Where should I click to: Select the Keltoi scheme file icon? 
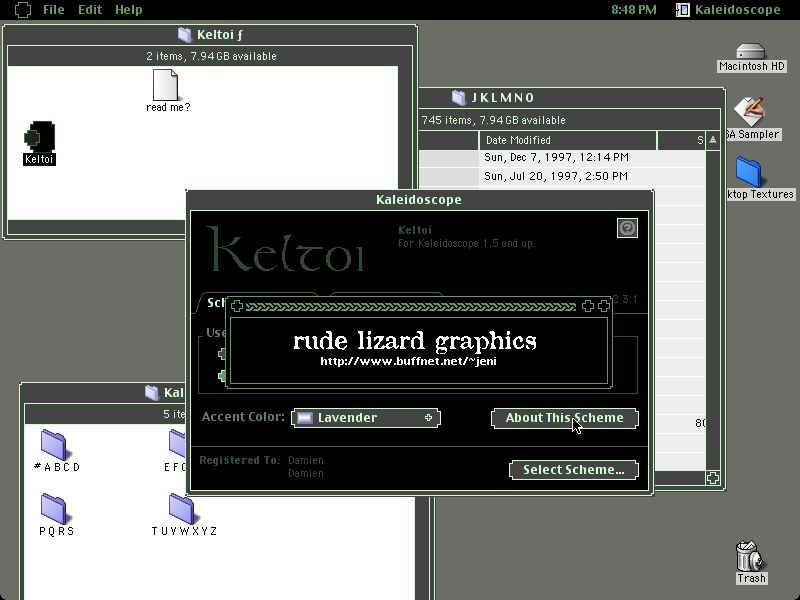pyautogui.click(x=39, y=137)
